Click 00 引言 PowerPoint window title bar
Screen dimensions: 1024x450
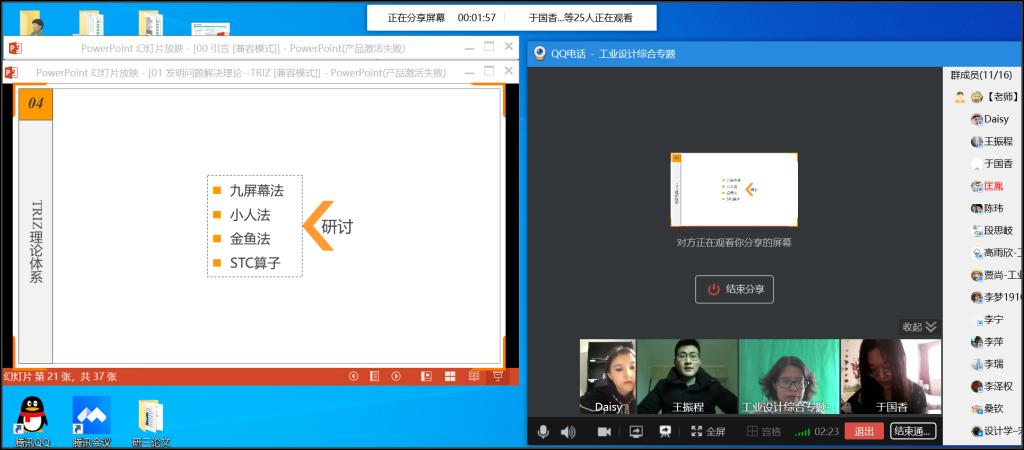261,48
